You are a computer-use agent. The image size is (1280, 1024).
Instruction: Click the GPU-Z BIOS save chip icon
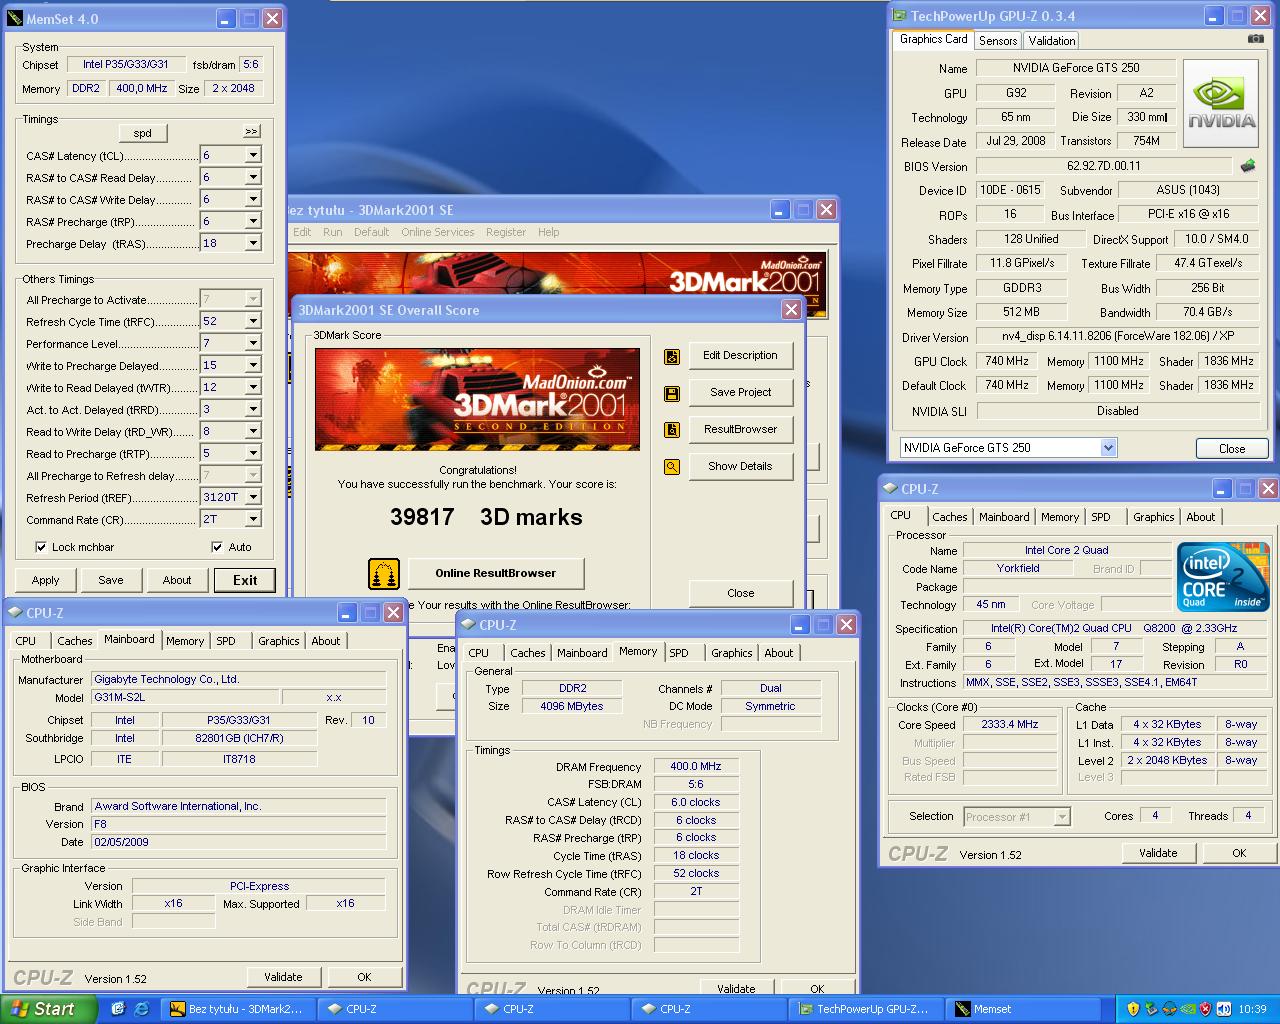point(1248,166)
